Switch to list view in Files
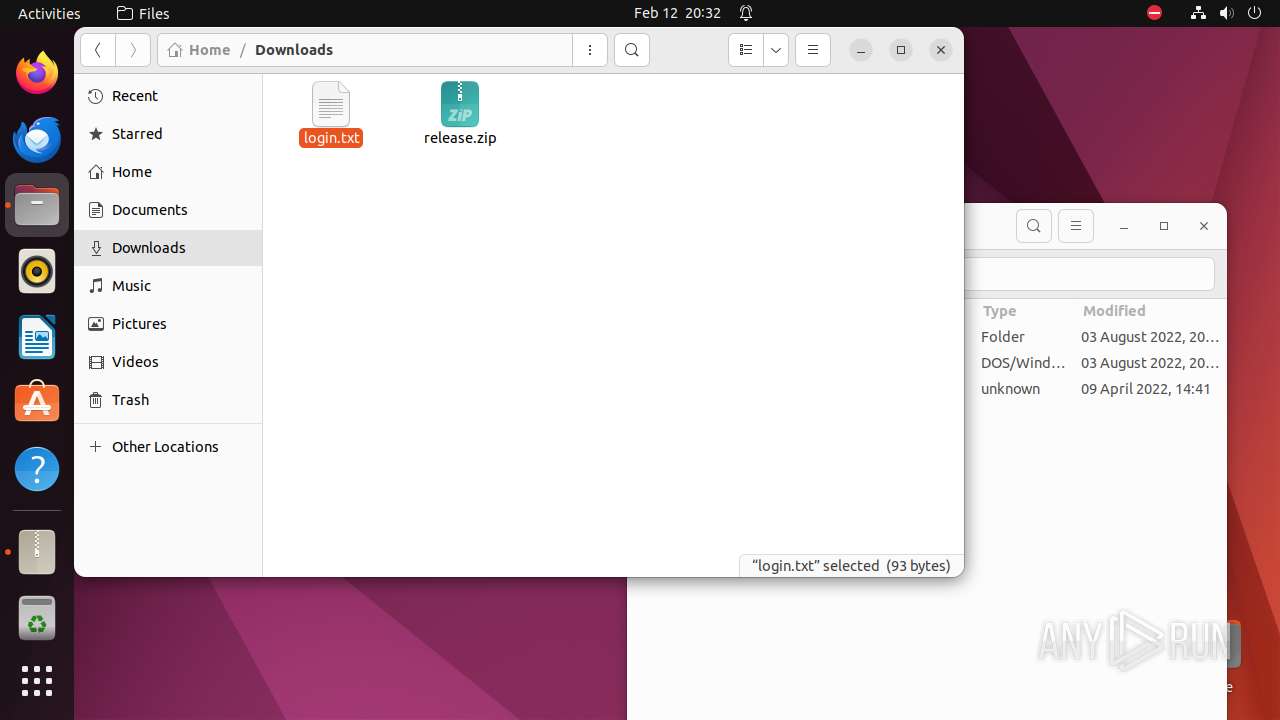The height and width of the screenshot is (720, 1280). (x=746, y=50)
